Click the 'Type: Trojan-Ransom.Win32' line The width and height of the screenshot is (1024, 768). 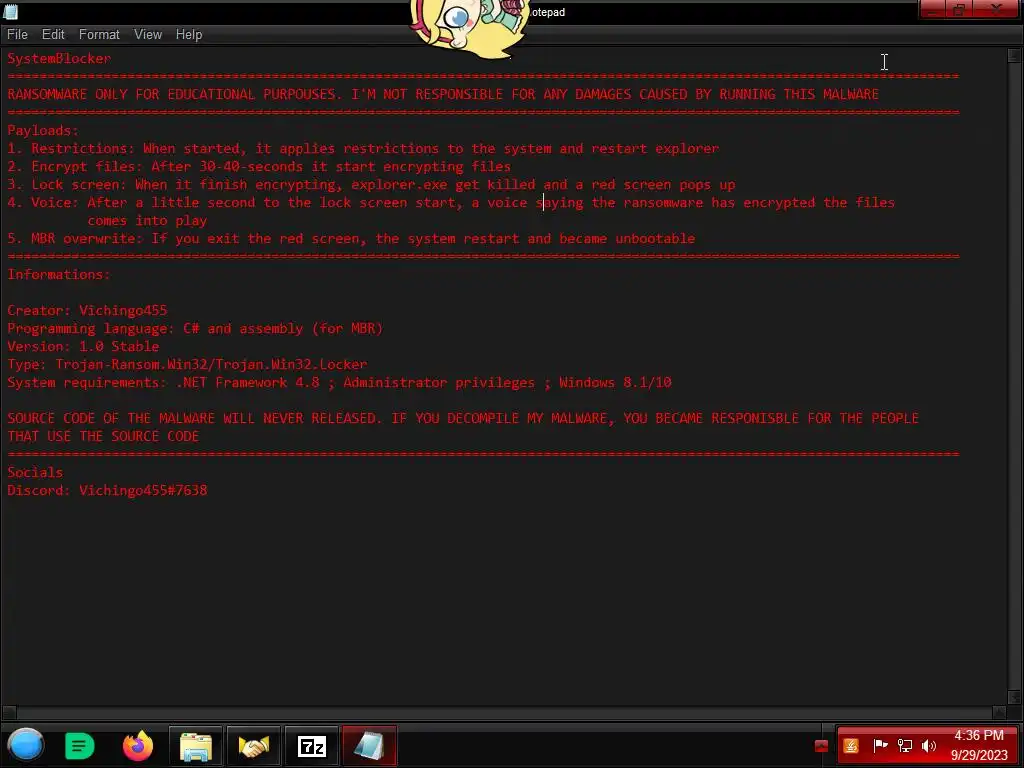pos(187,364)
